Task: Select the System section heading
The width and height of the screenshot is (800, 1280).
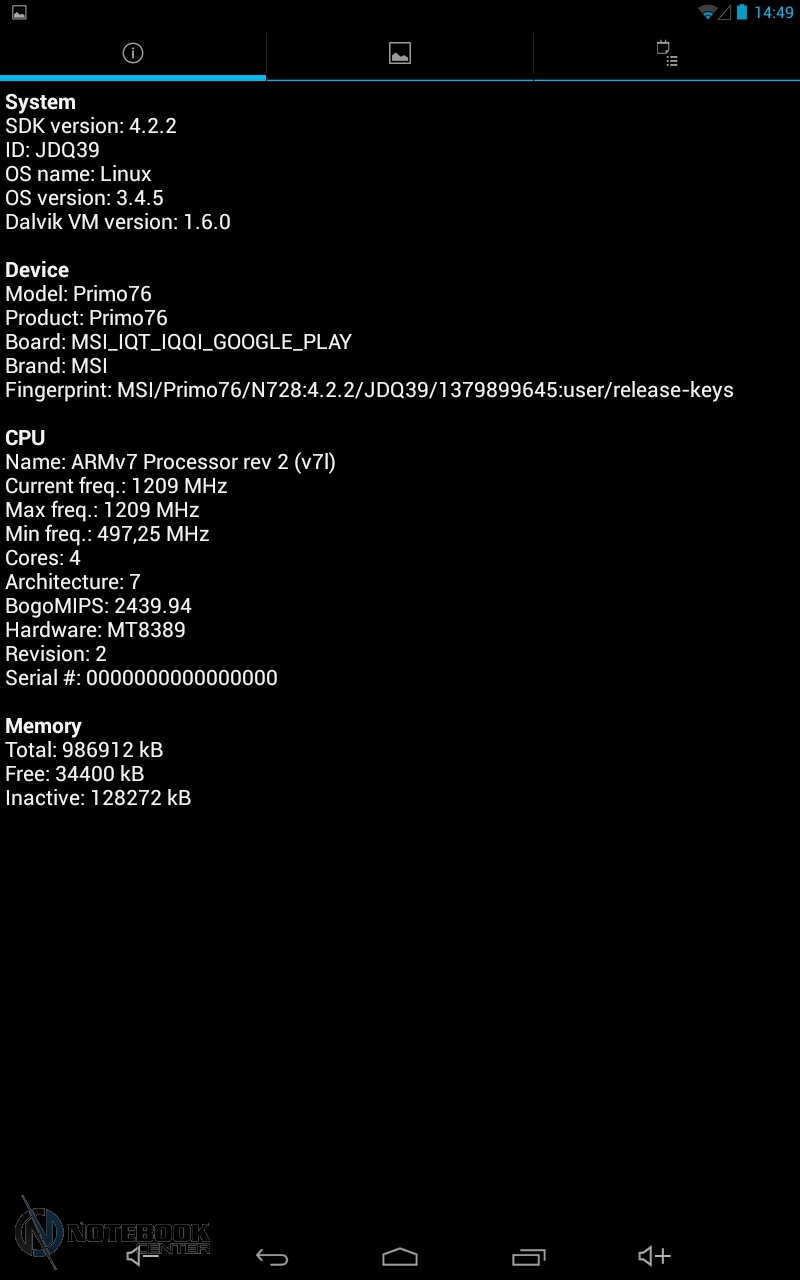Action: tap(41, 102)
